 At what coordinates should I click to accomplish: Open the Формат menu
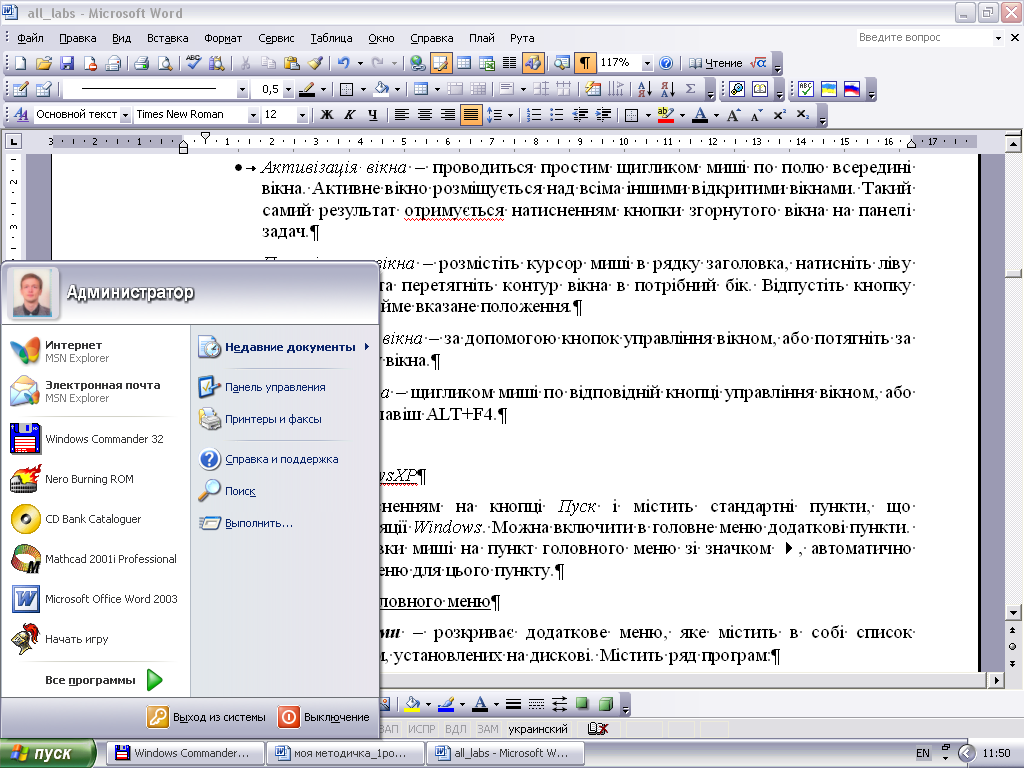(x=223, y=38)
